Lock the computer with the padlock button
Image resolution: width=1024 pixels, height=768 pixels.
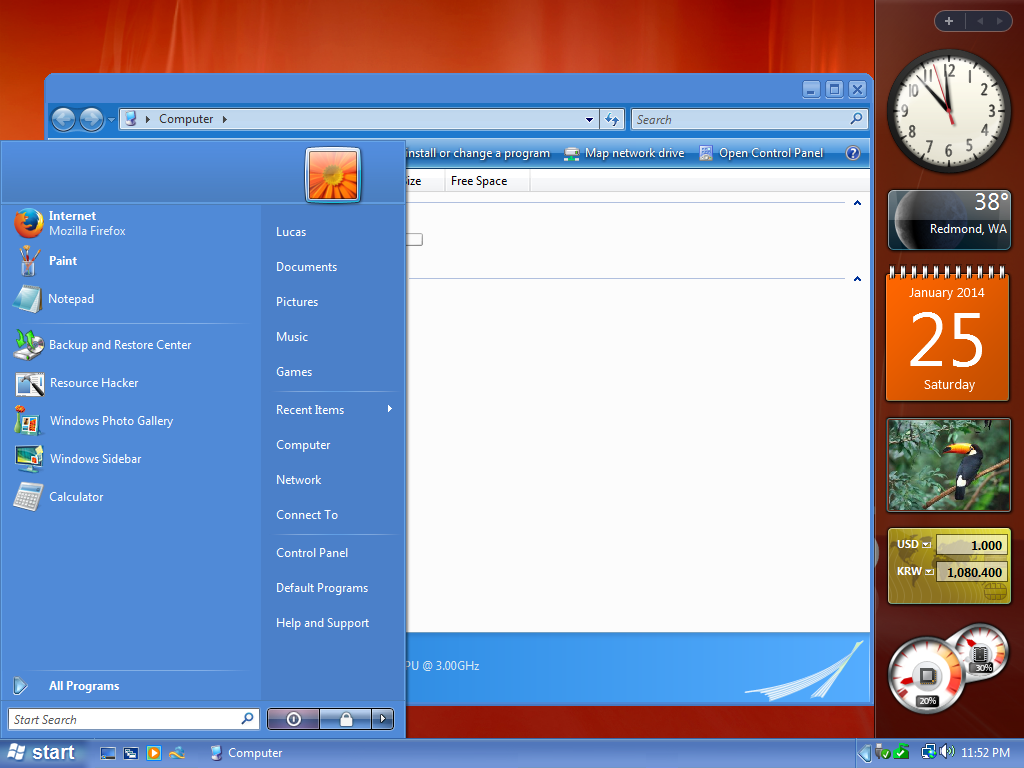point(346,719)
